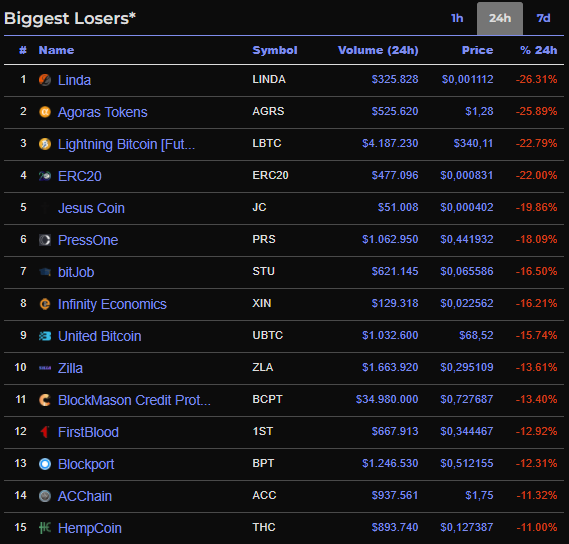This screenshot has width=569, height=544.
Task: Click the BlockMason Credit Protocol icon
Action: (45, 400)
